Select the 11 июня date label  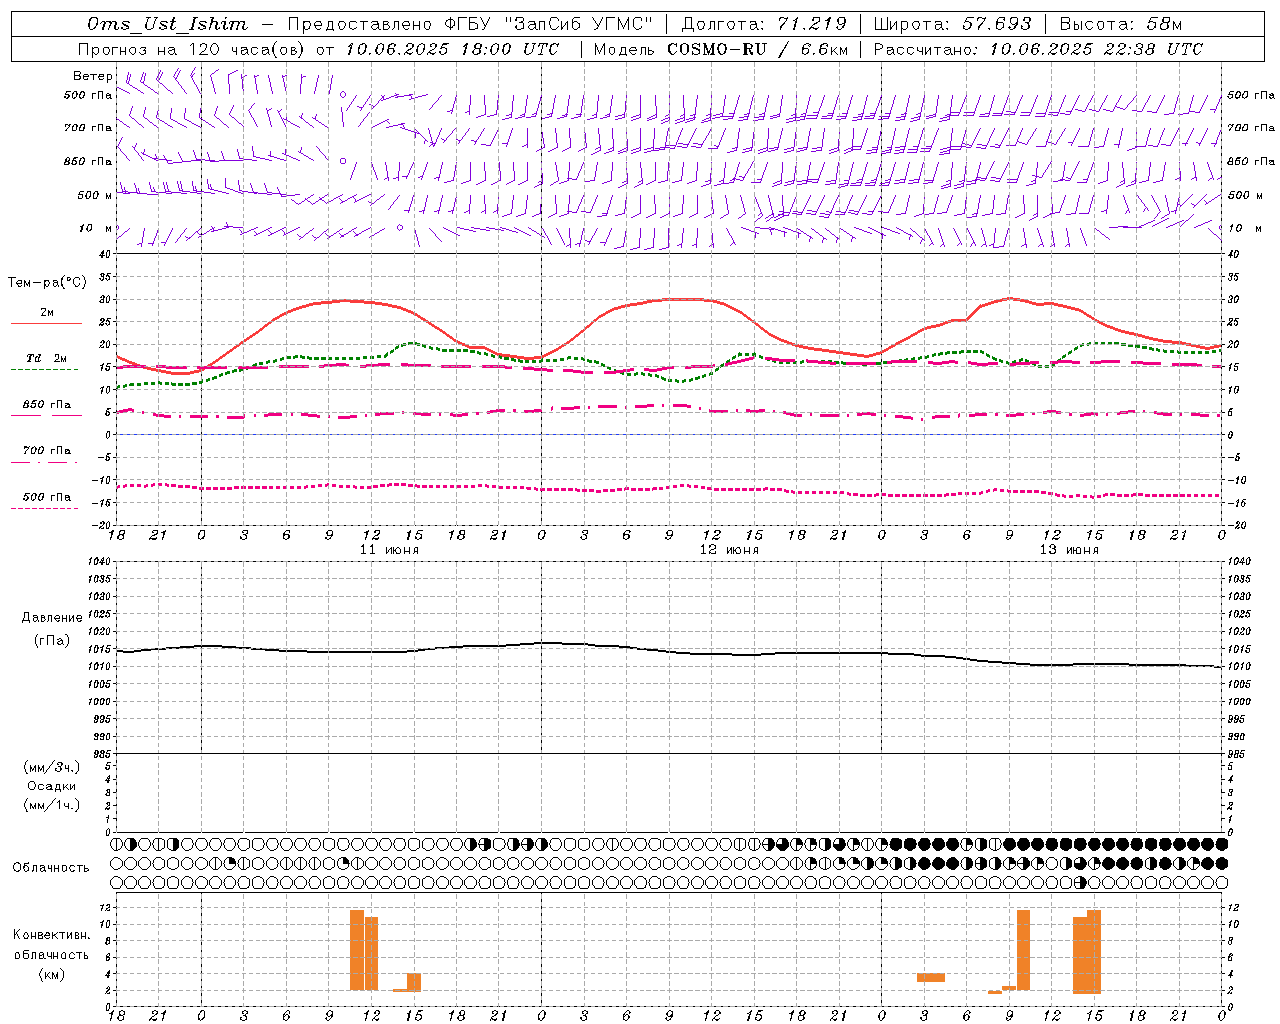[x=390, y=550]
